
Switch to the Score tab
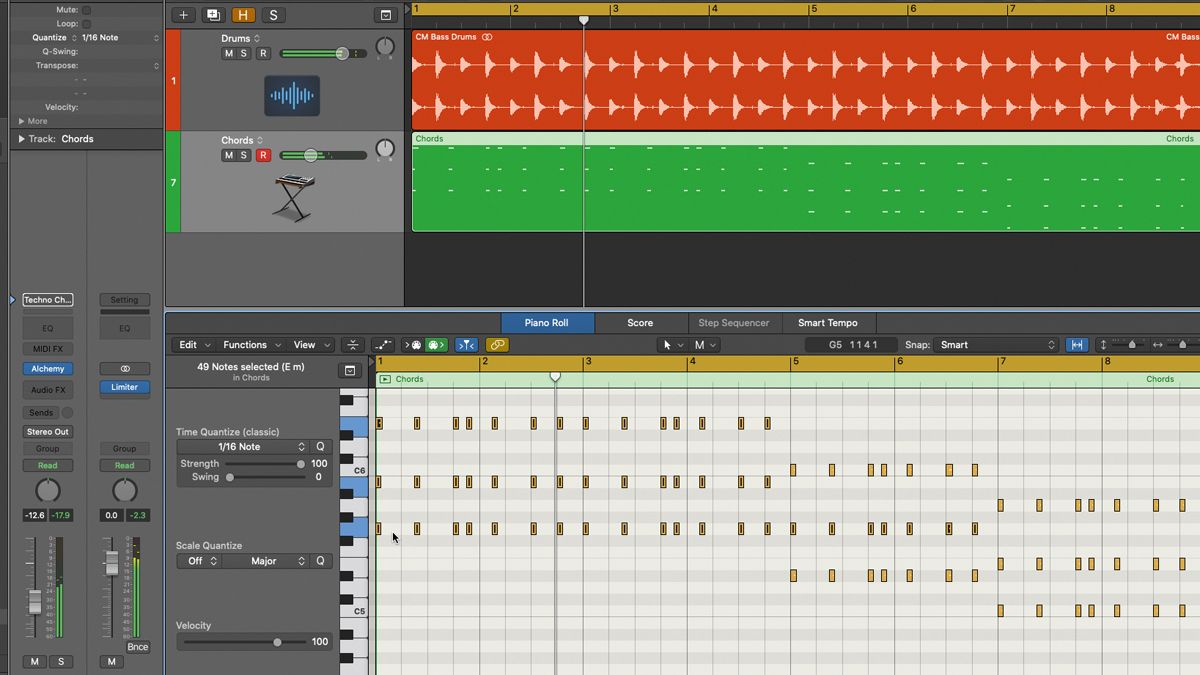(640, 323)
